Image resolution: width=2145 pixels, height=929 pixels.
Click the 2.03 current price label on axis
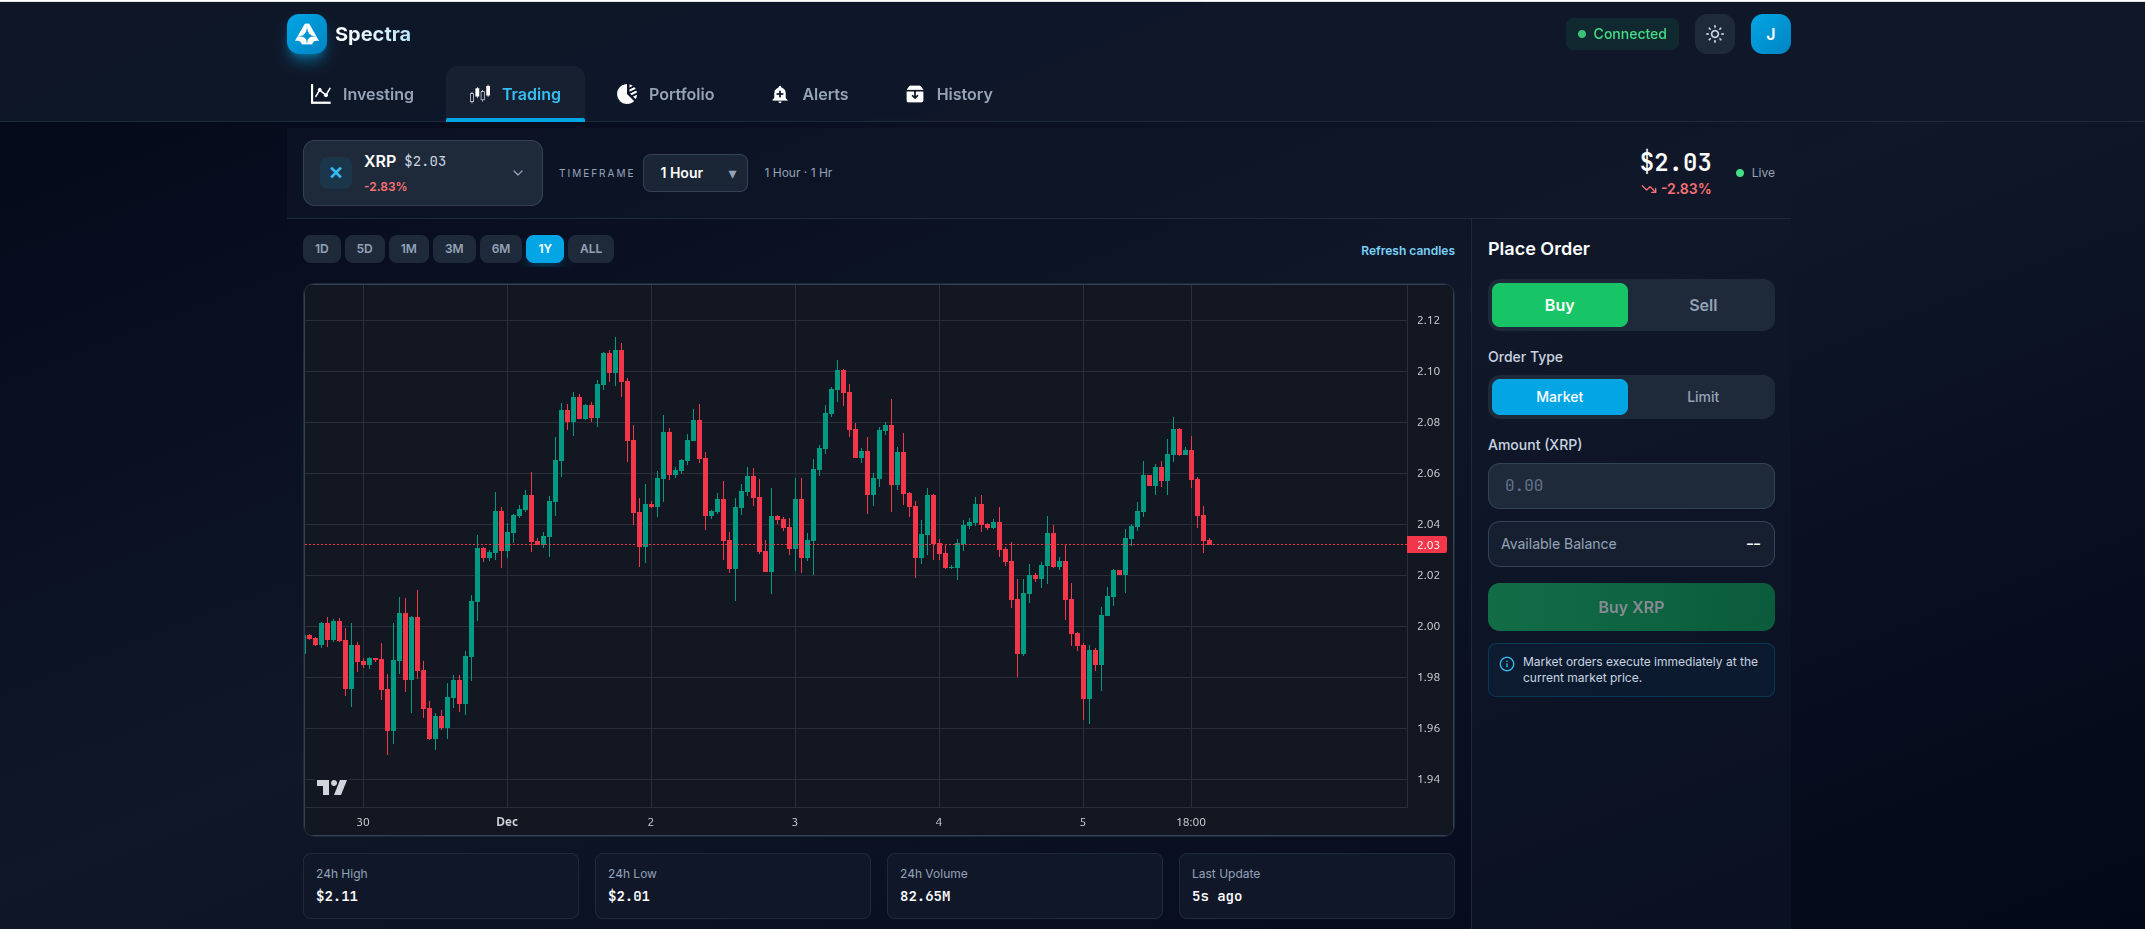(1428, 545)
